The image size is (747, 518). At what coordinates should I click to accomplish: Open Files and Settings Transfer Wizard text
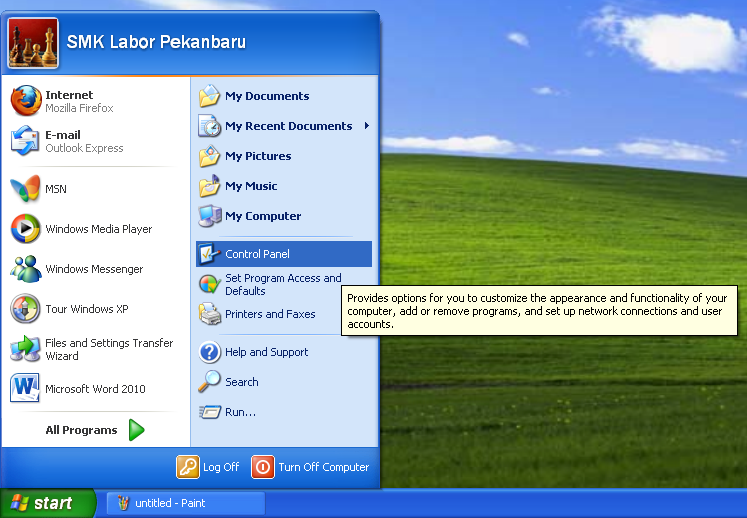[109, 349]
